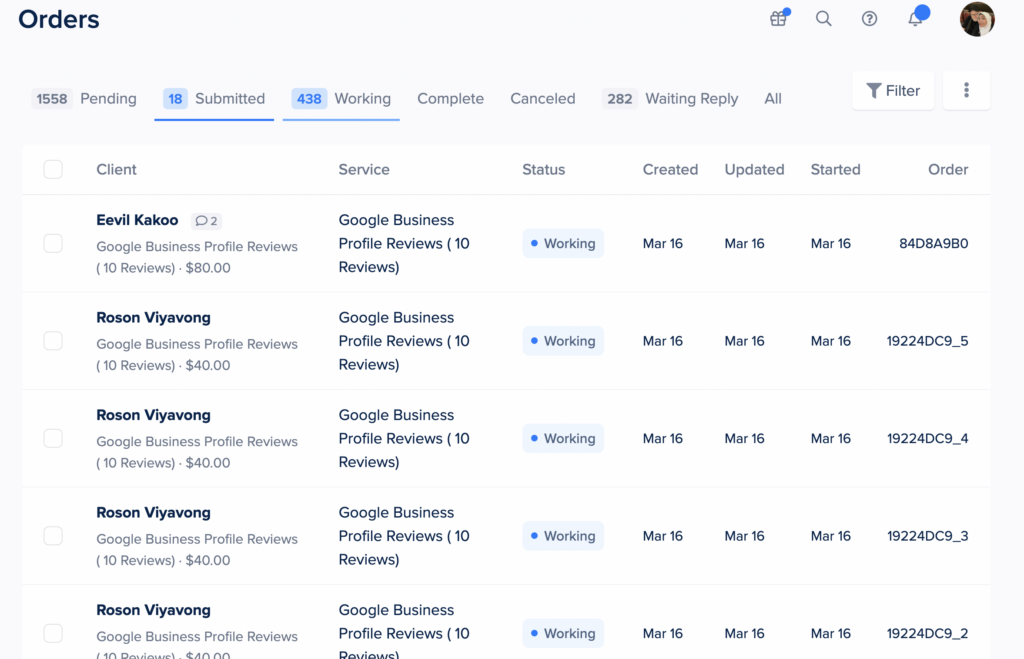Open the Filter button

pos(893,90)
